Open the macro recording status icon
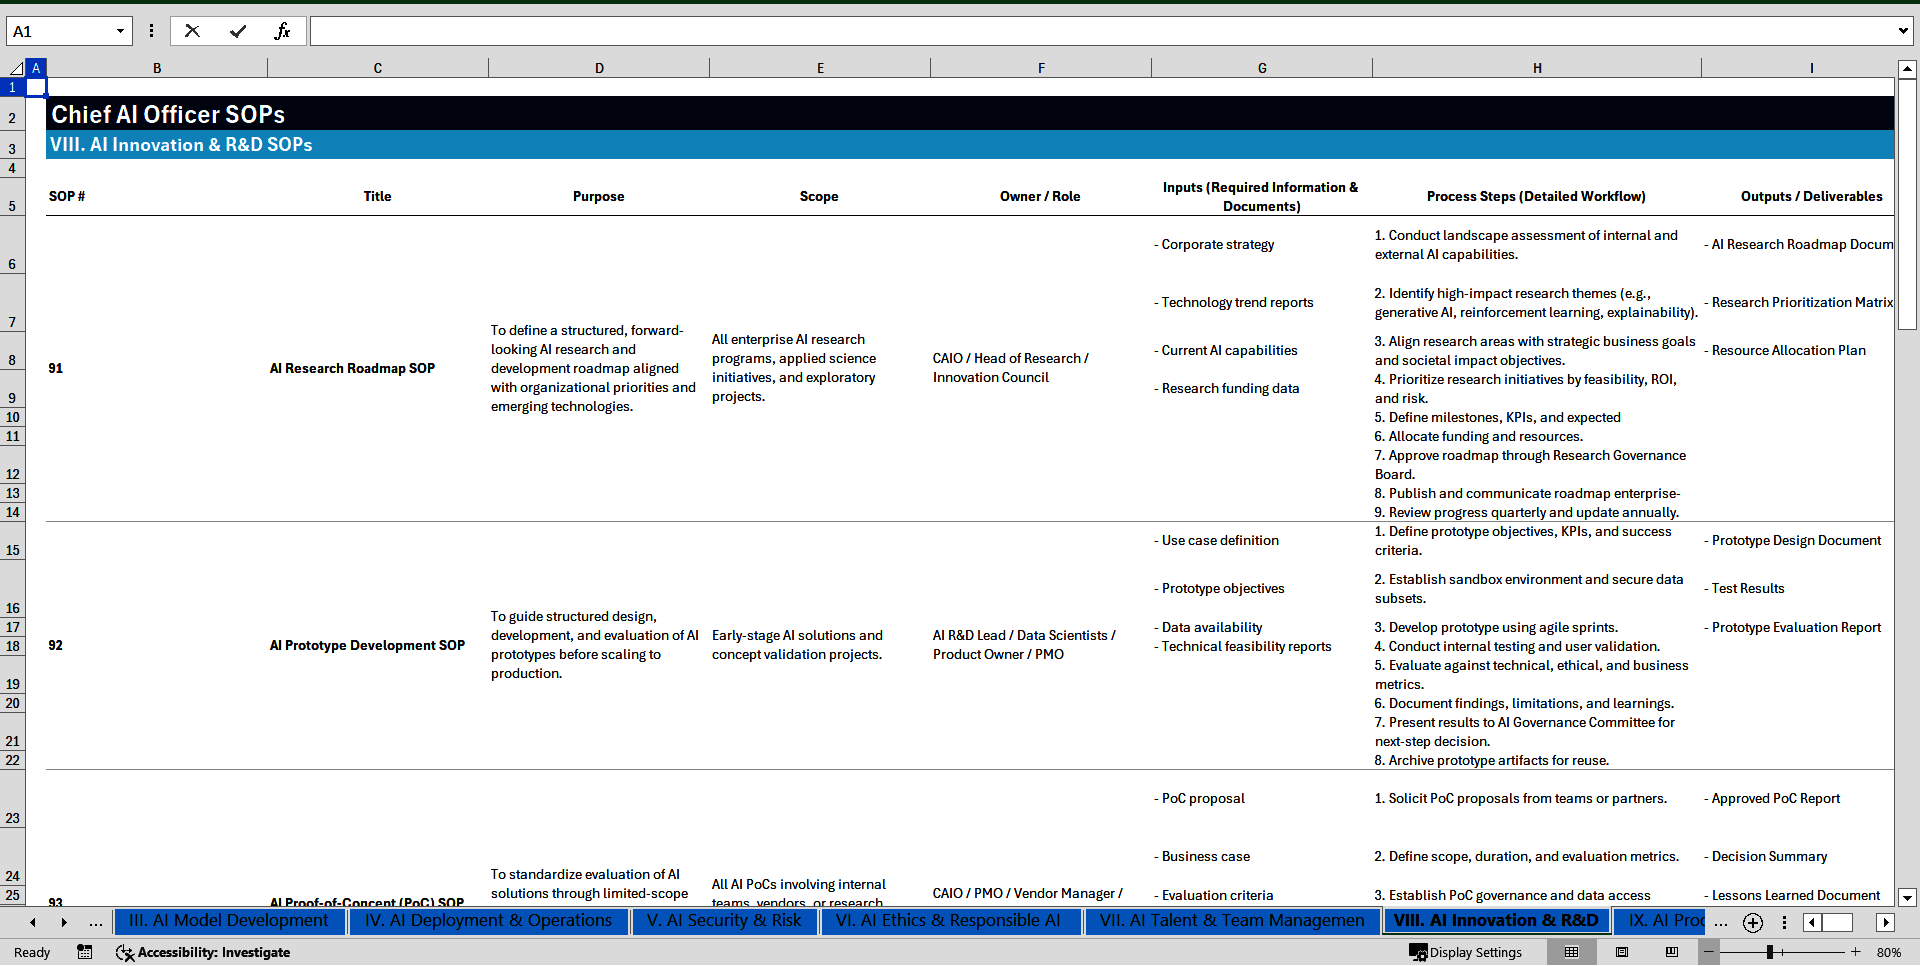Screen dimensions: 1920x966 tap(85, 952)
